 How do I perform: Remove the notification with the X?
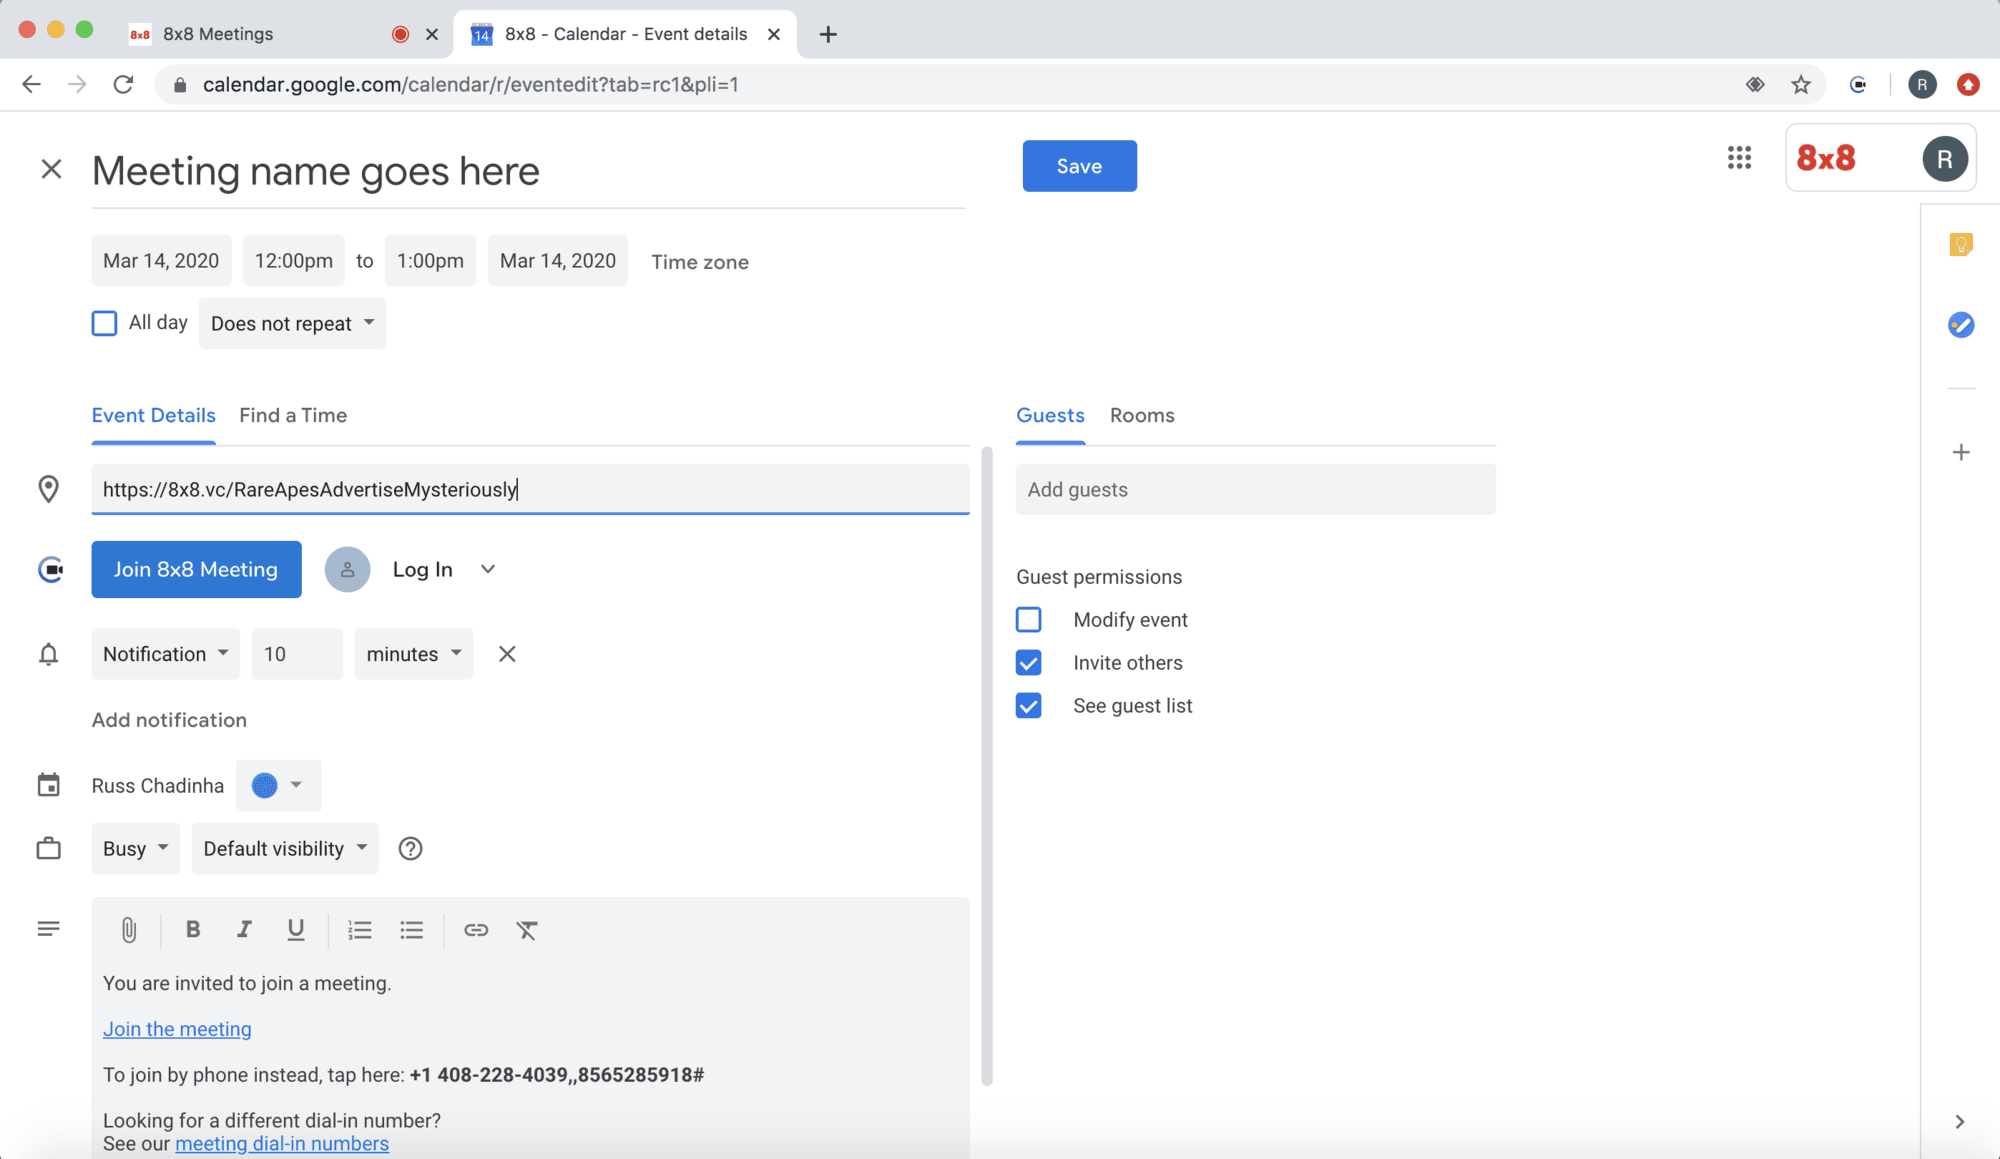click(507, 654)
